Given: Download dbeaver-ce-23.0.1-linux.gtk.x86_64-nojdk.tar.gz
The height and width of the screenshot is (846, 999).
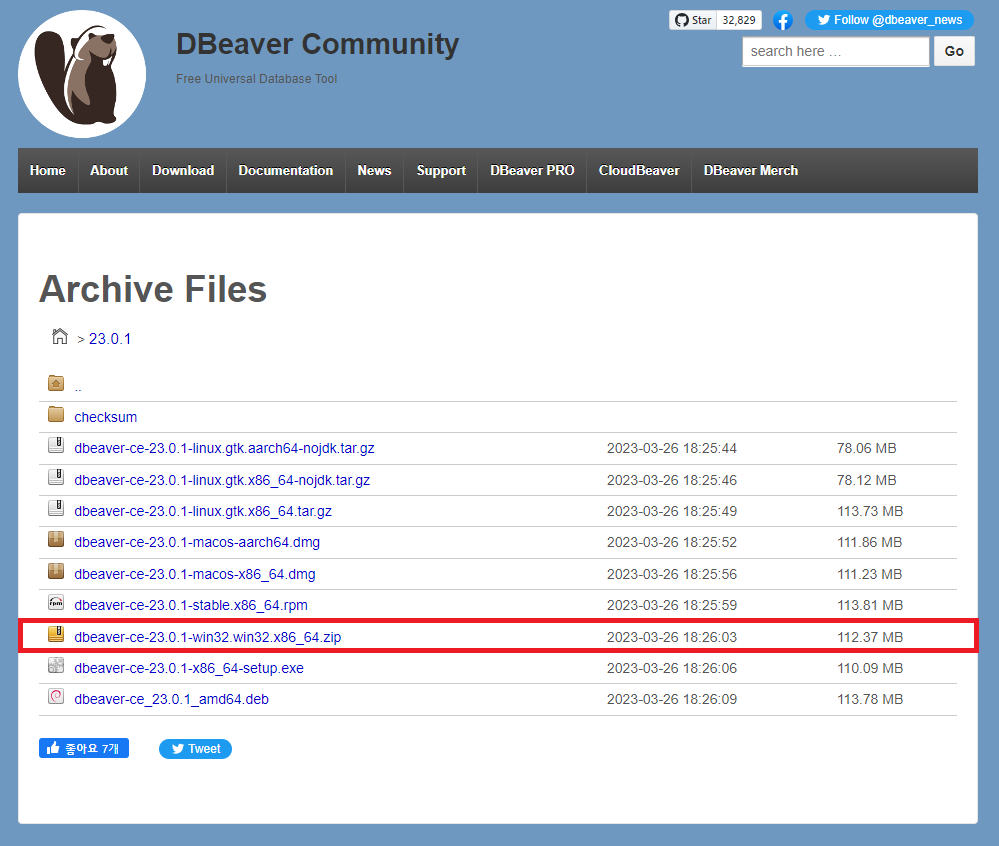Looking at the screenshot, I should coord(222,480).
